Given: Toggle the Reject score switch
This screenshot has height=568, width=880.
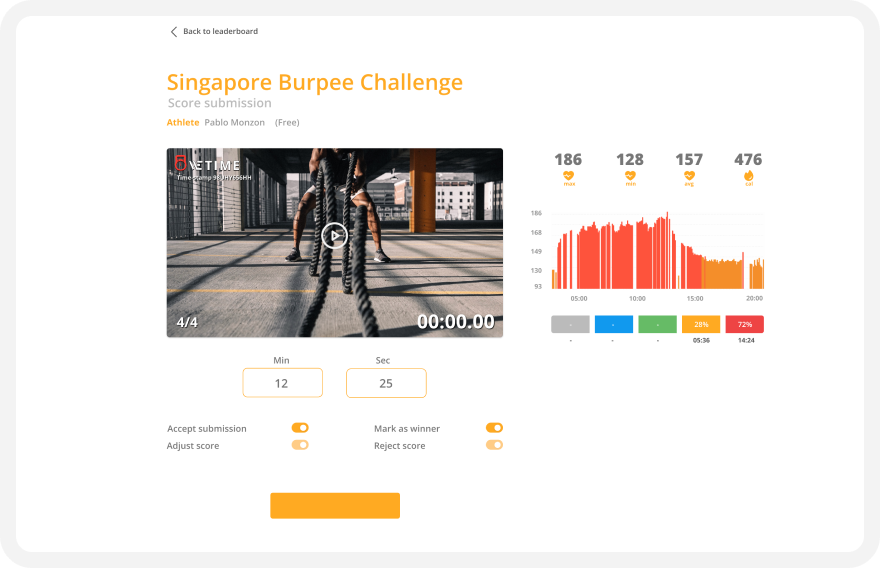Looking at the screenshot, I should 494,445.
